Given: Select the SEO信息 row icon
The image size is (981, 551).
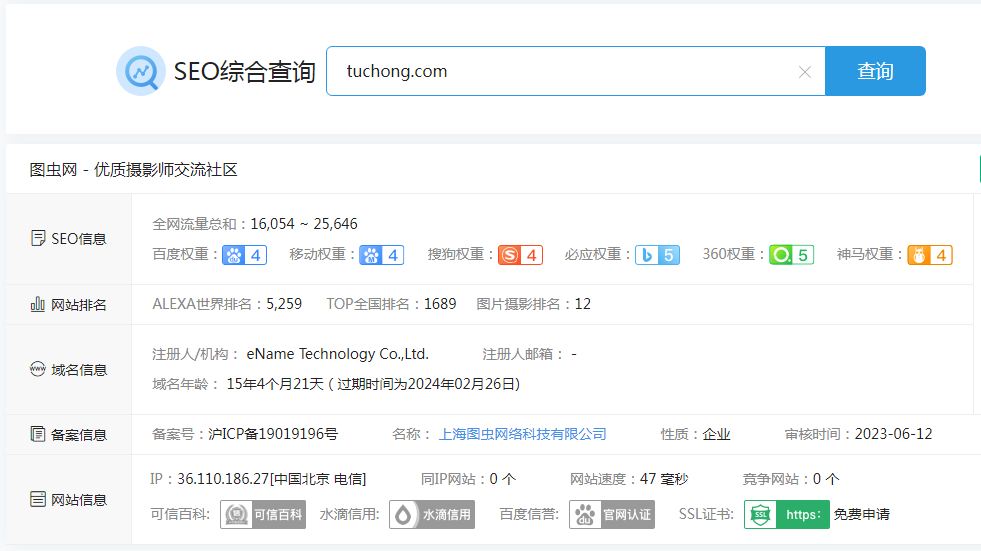Looking at the screenshot, I should (x=38, y=238).
